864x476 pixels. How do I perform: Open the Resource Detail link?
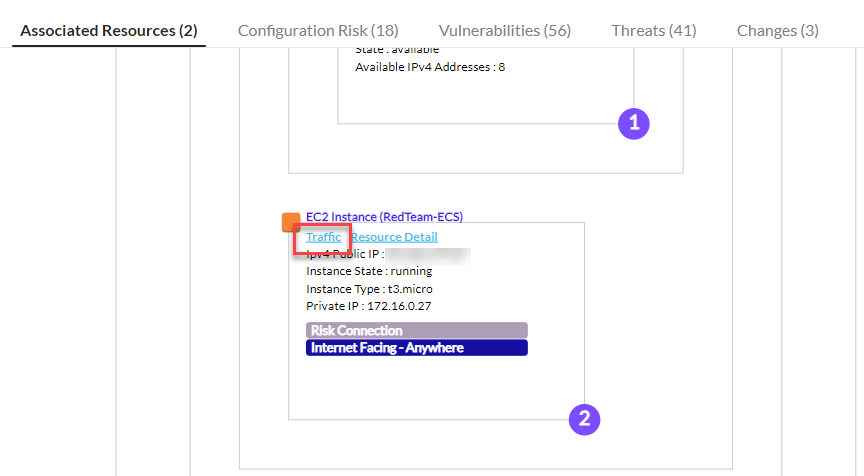(394, 237)
